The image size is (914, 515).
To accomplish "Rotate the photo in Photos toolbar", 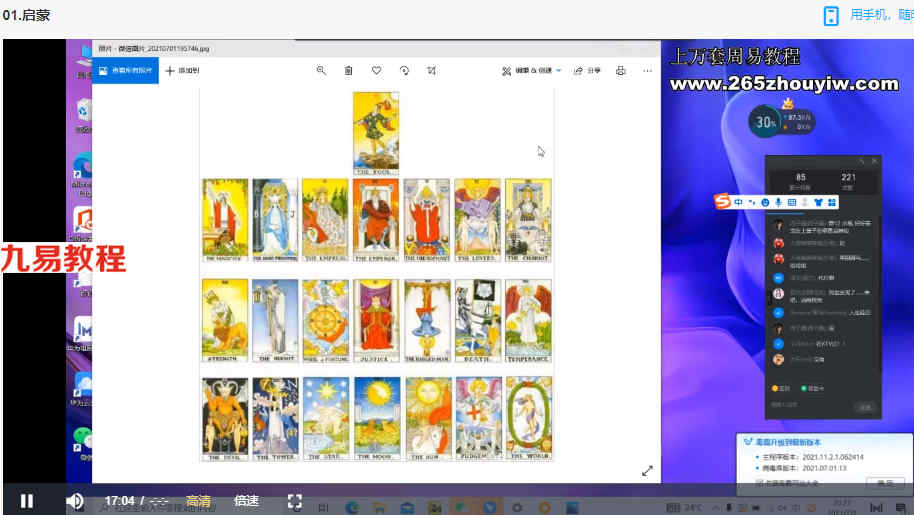I will point(404,70).
